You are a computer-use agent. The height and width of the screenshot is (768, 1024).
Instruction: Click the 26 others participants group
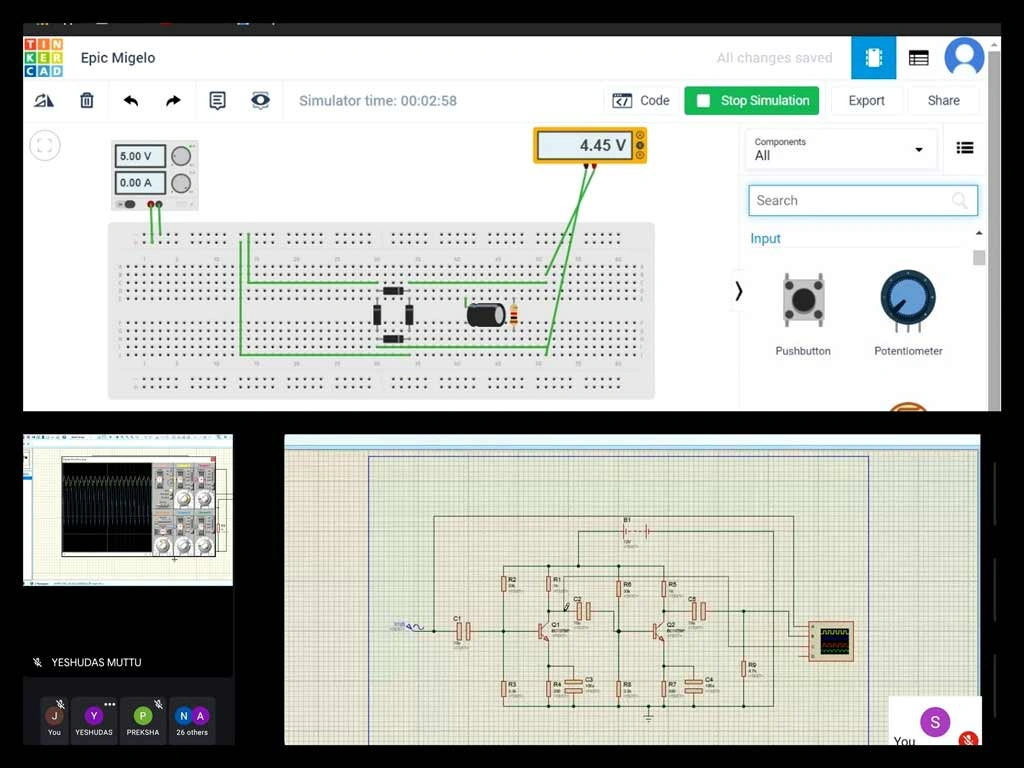pyautogui.click(x=192, y=720)
